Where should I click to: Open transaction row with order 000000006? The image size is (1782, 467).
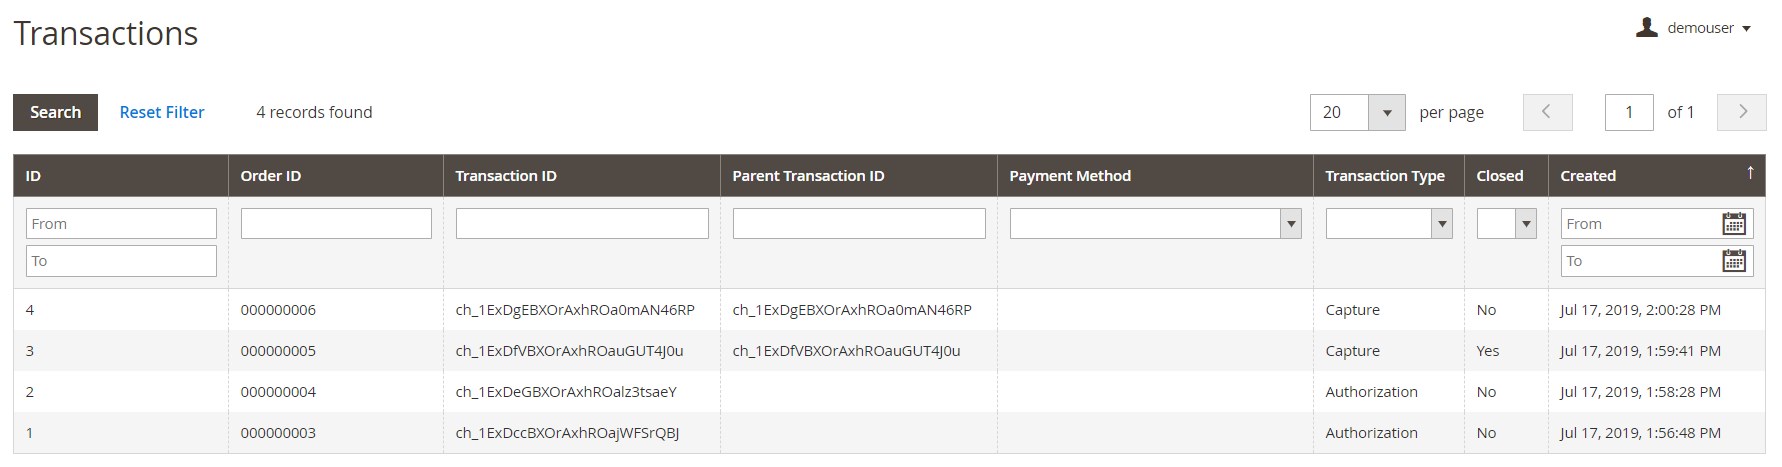click(889, 310)
